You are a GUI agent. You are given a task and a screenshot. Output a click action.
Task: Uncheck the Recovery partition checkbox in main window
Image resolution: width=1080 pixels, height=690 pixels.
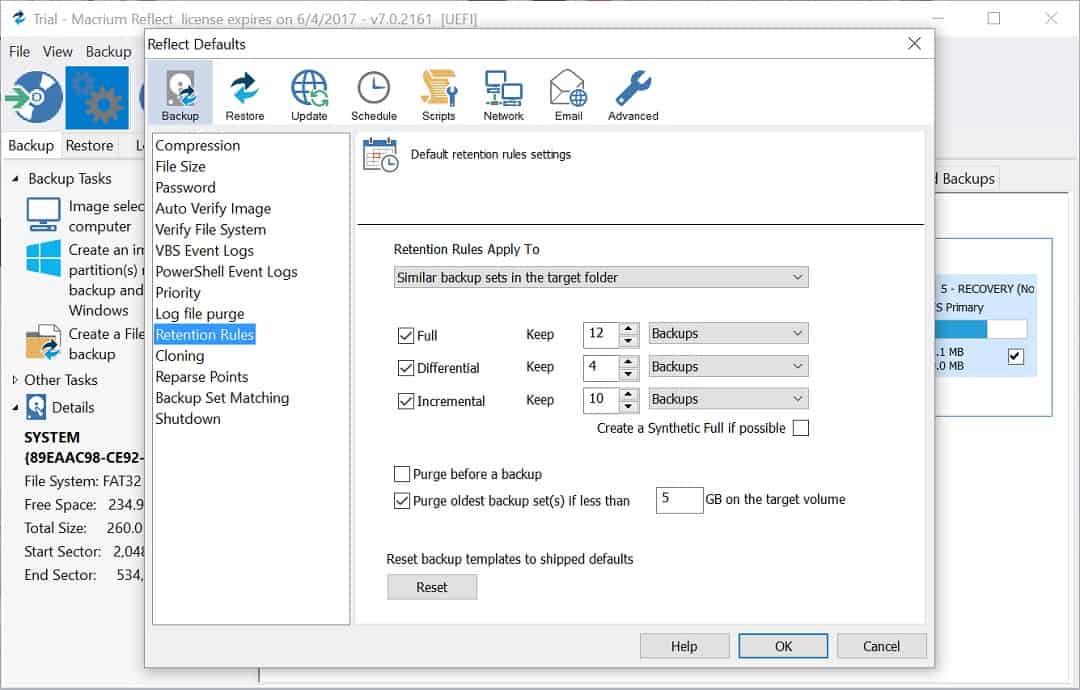(x=1015, y=357)
